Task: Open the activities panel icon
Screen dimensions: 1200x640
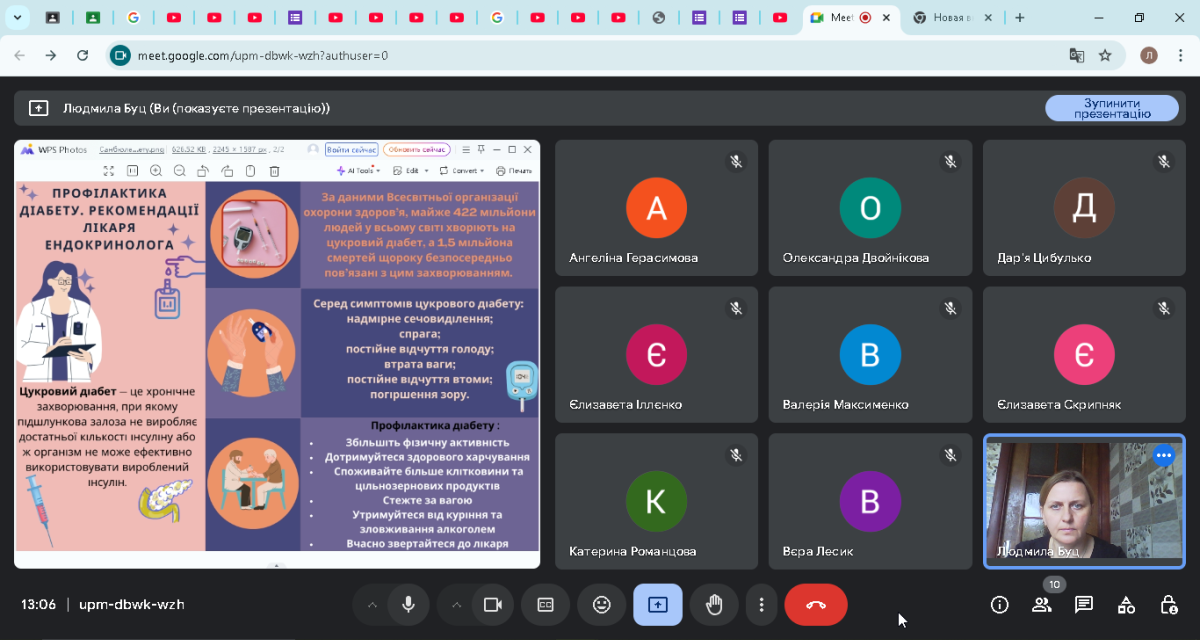Action: click(1126, 605)
